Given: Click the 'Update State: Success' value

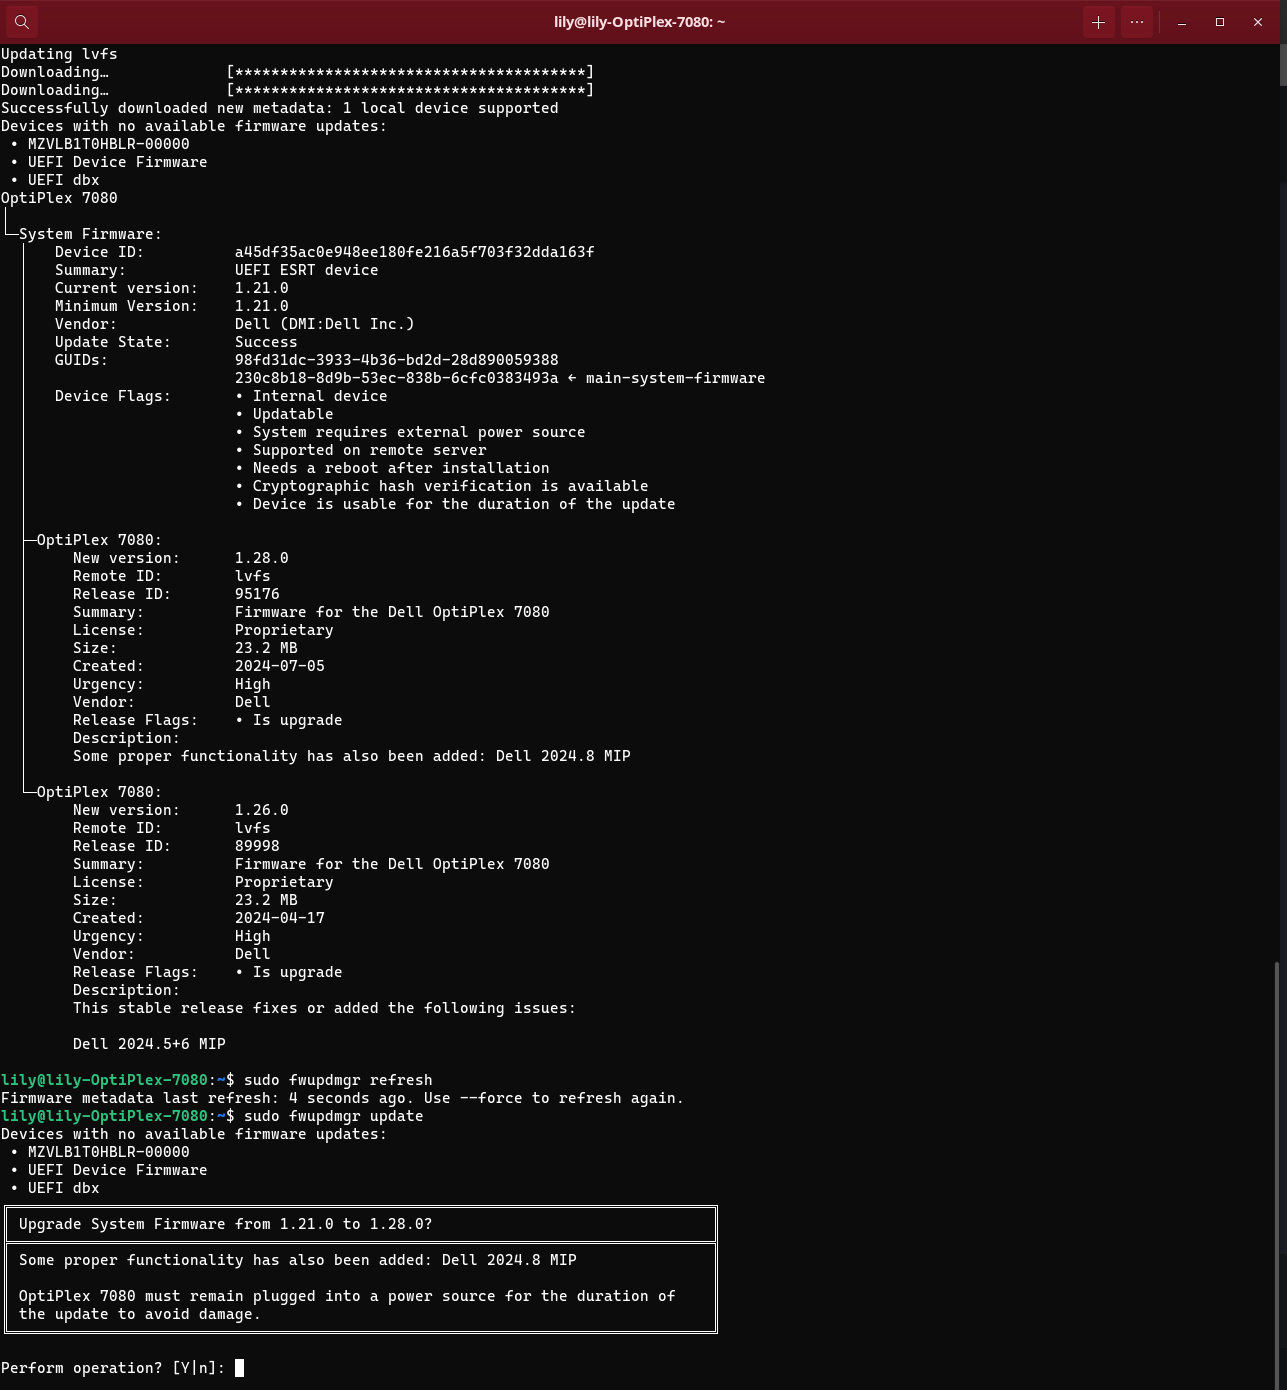Looking at the screenshot, I should click(266, 342).
